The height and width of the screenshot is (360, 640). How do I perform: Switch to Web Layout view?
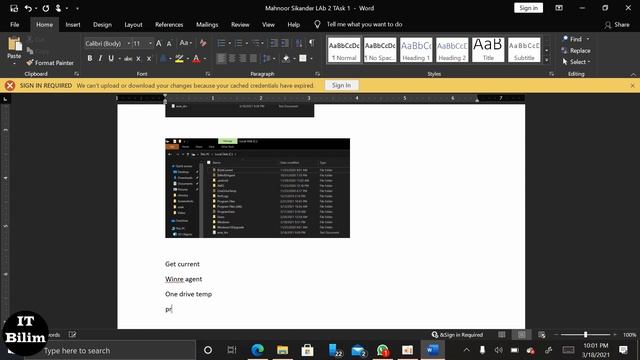[x=542, y=335]
